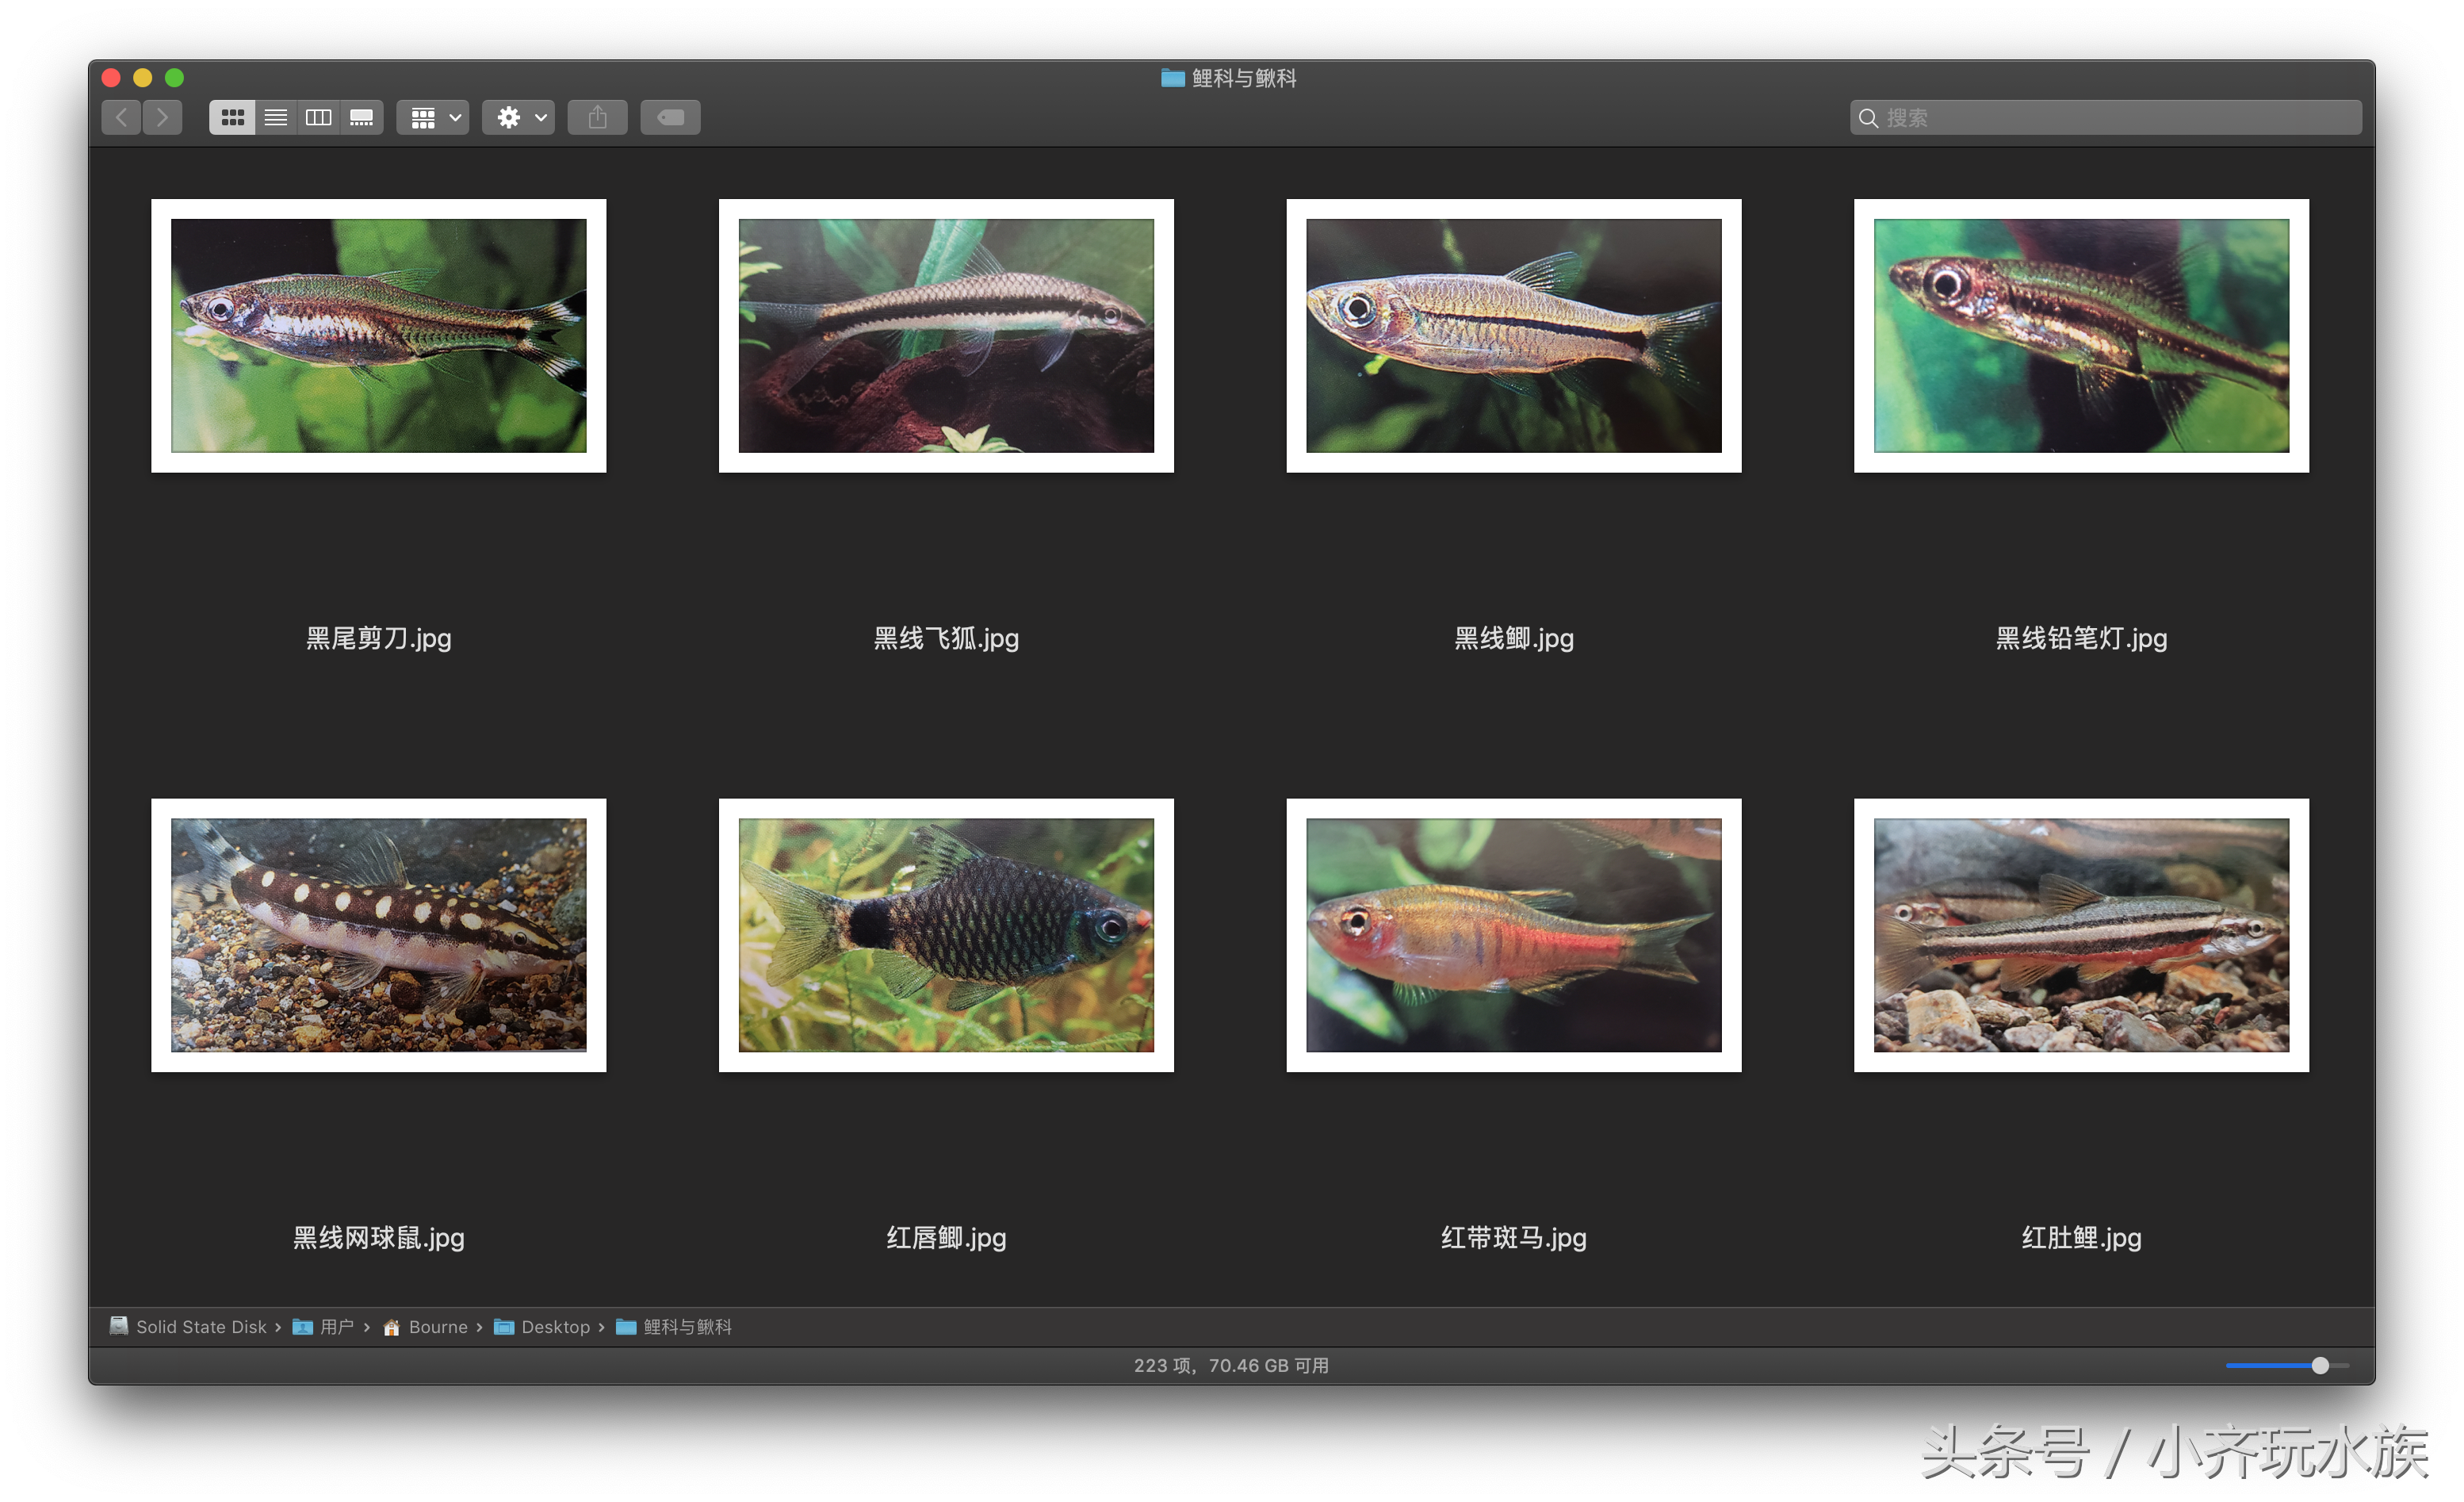Click the file name 黑线飞狐.jpg

[946, 639]
